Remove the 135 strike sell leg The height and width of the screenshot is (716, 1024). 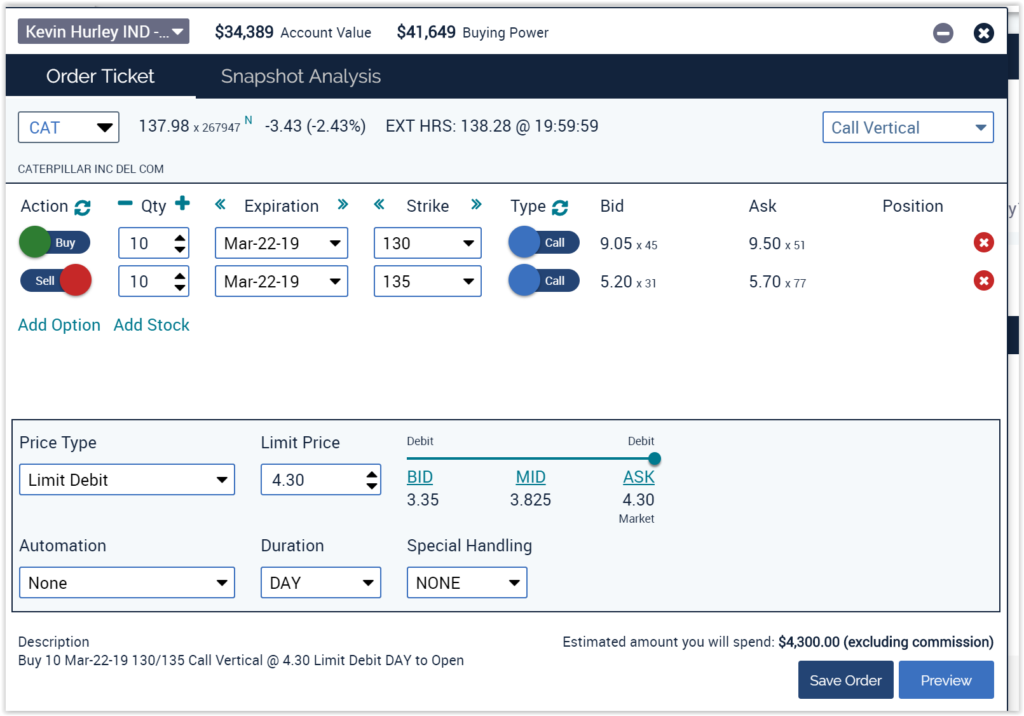point(984,281)
